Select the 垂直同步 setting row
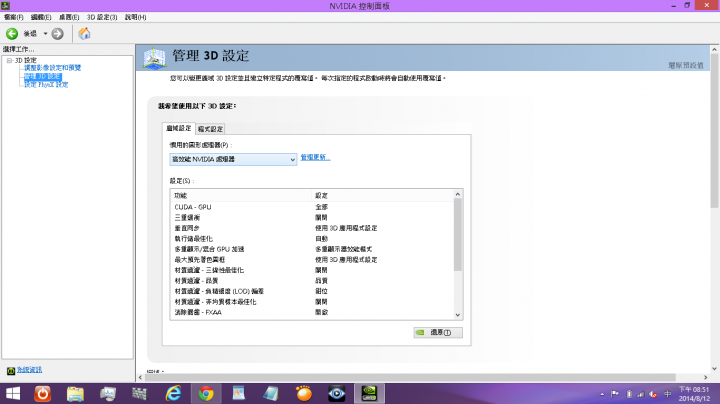 (x=311, y=228)
